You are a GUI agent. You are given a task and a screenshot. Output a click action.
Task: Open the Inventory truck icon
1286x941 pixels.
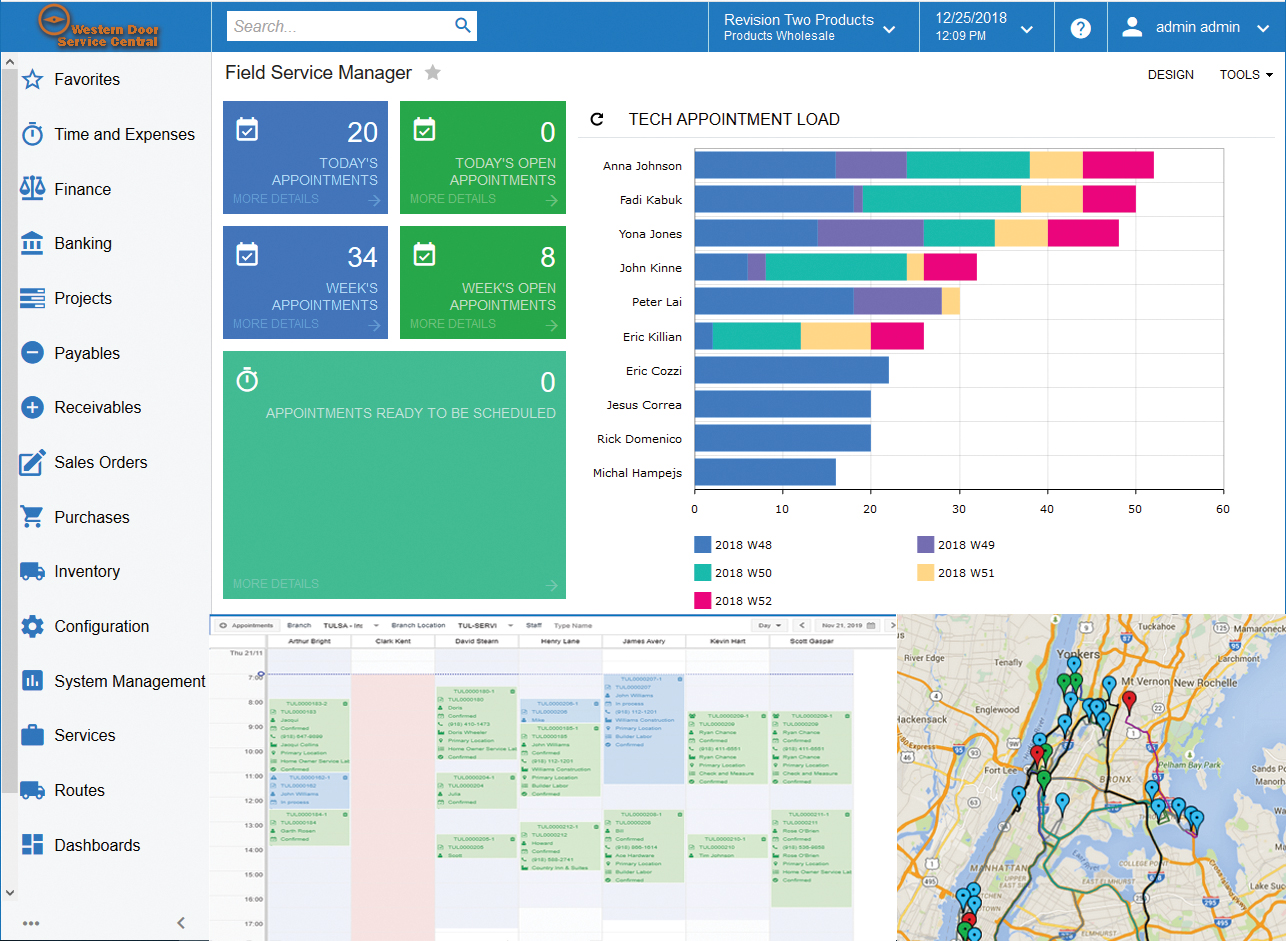click(33, 571)
